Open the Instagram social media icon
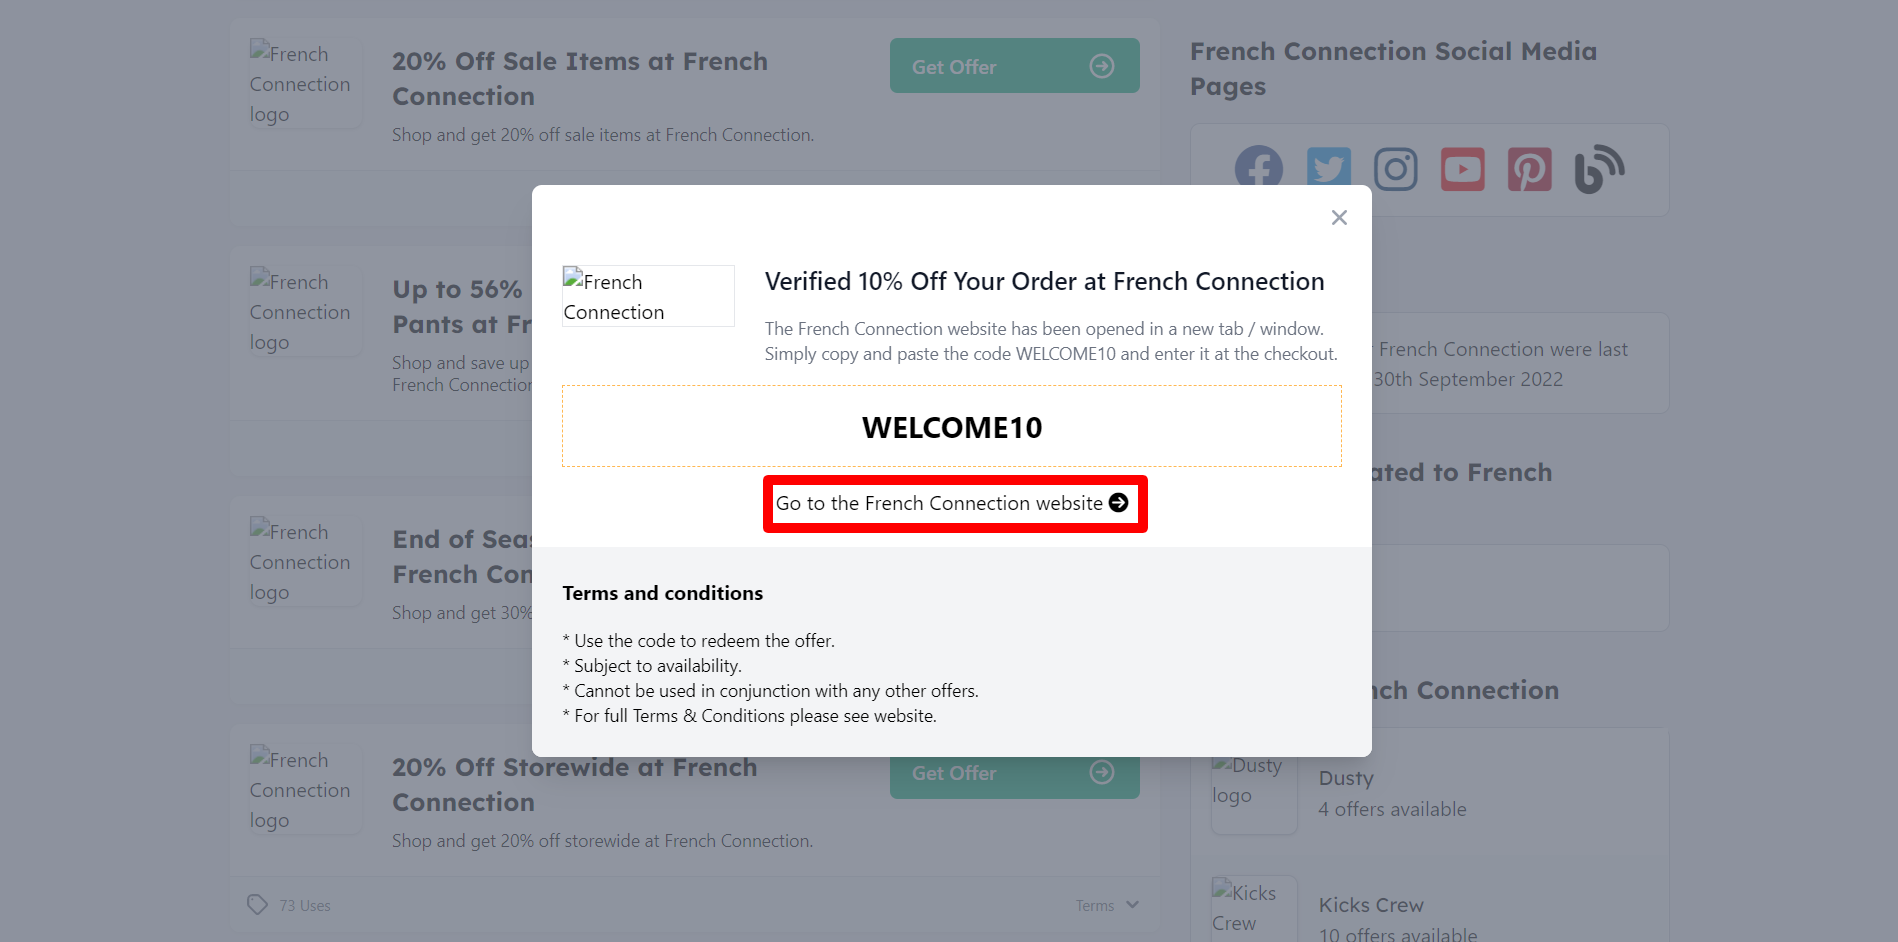Image resolution: width=1898 pixels, height=942 pixels. pos(1396,169)
